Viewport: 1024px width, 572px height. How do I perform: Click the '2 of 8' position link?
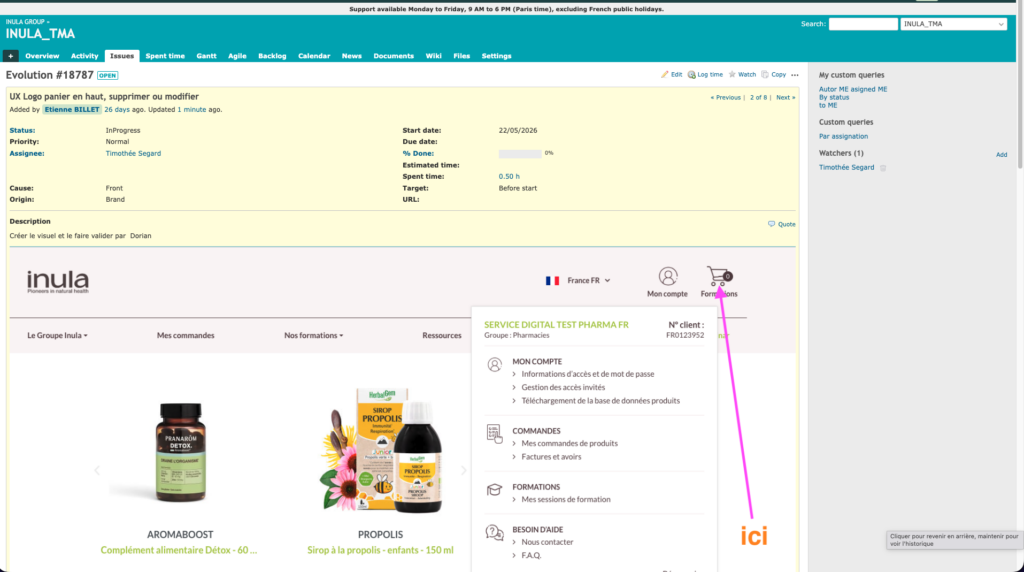tap(758, 97)
